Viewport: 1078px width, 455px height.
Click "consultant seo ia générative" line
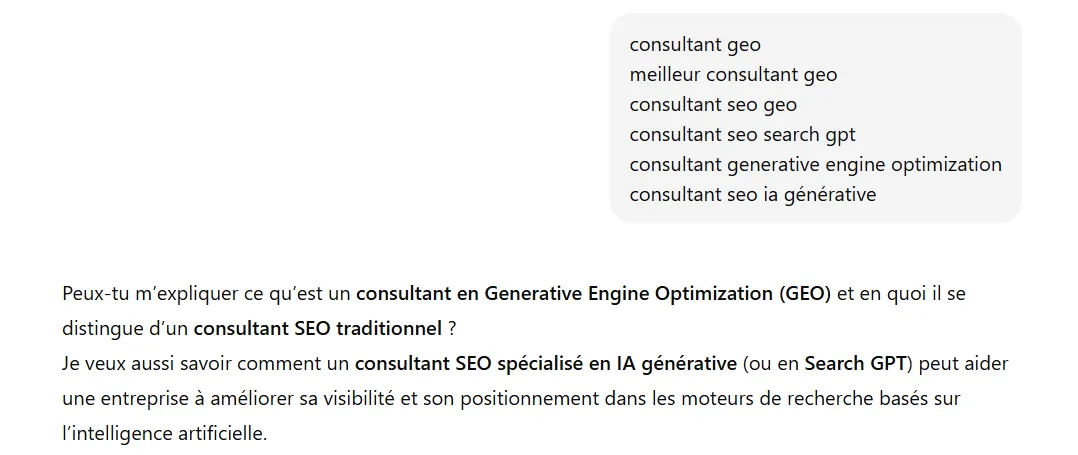(752, 195)
